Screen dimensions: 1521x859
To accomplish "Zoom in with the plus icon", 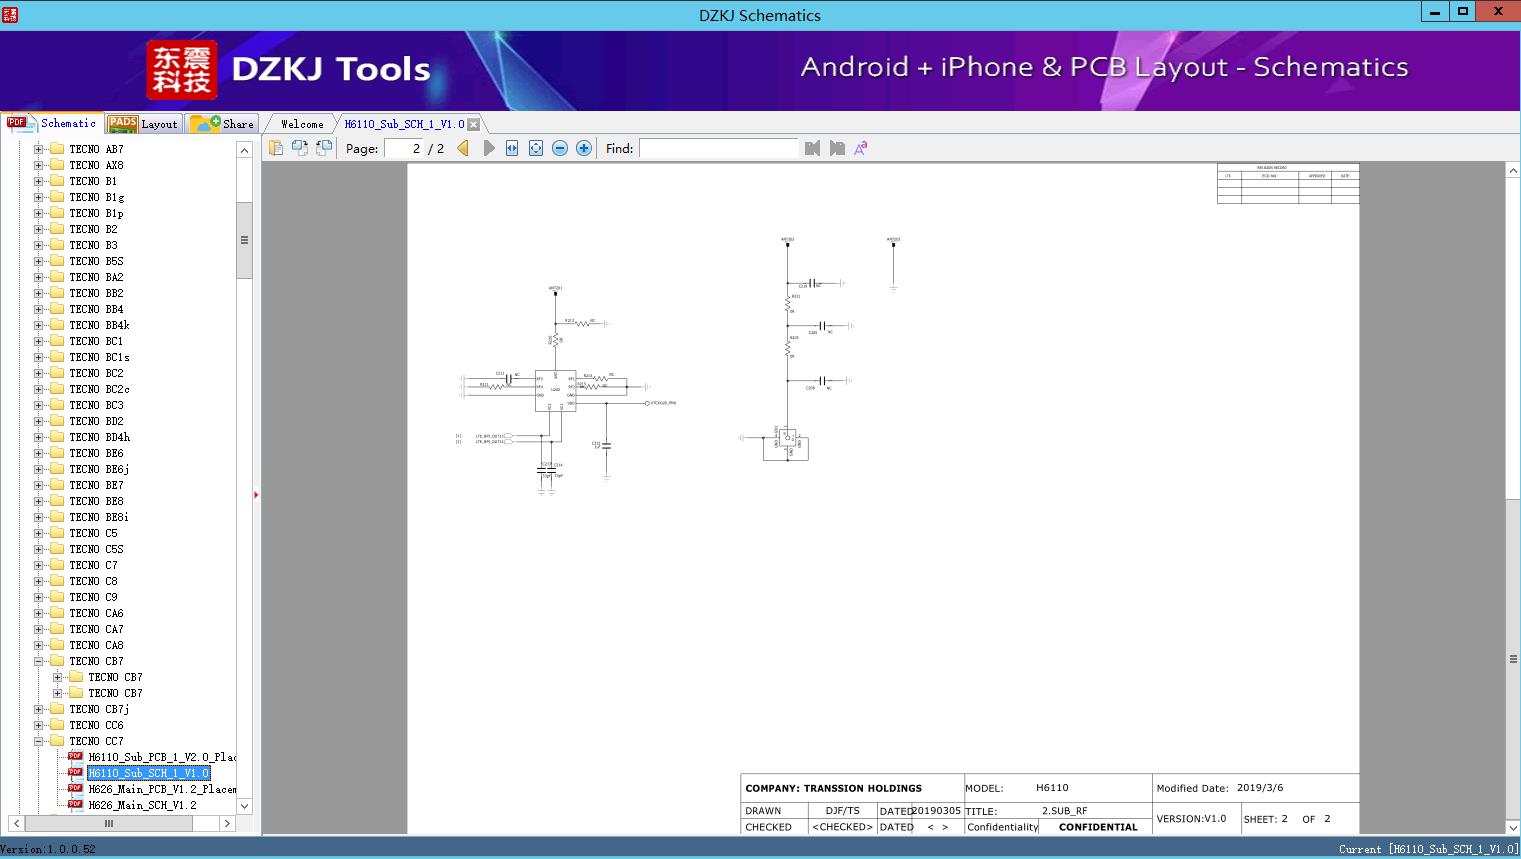I will click(x=584, y=148).
